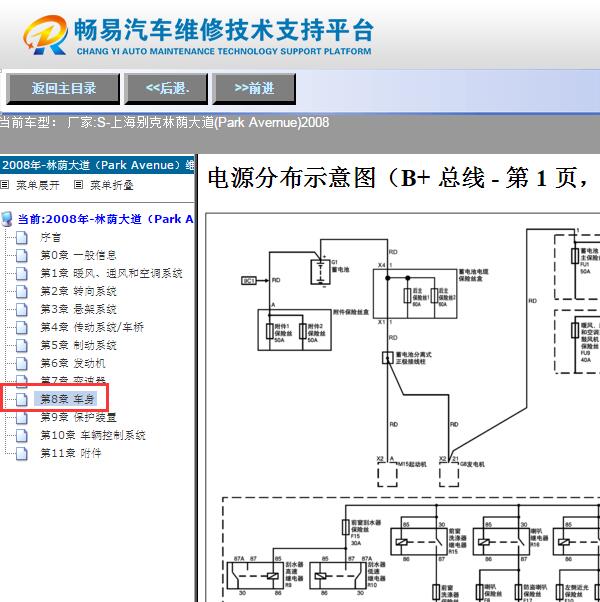The image size is (600, 602).
Task: Open 第6章 发动机
Action: [x=73, y=363]
